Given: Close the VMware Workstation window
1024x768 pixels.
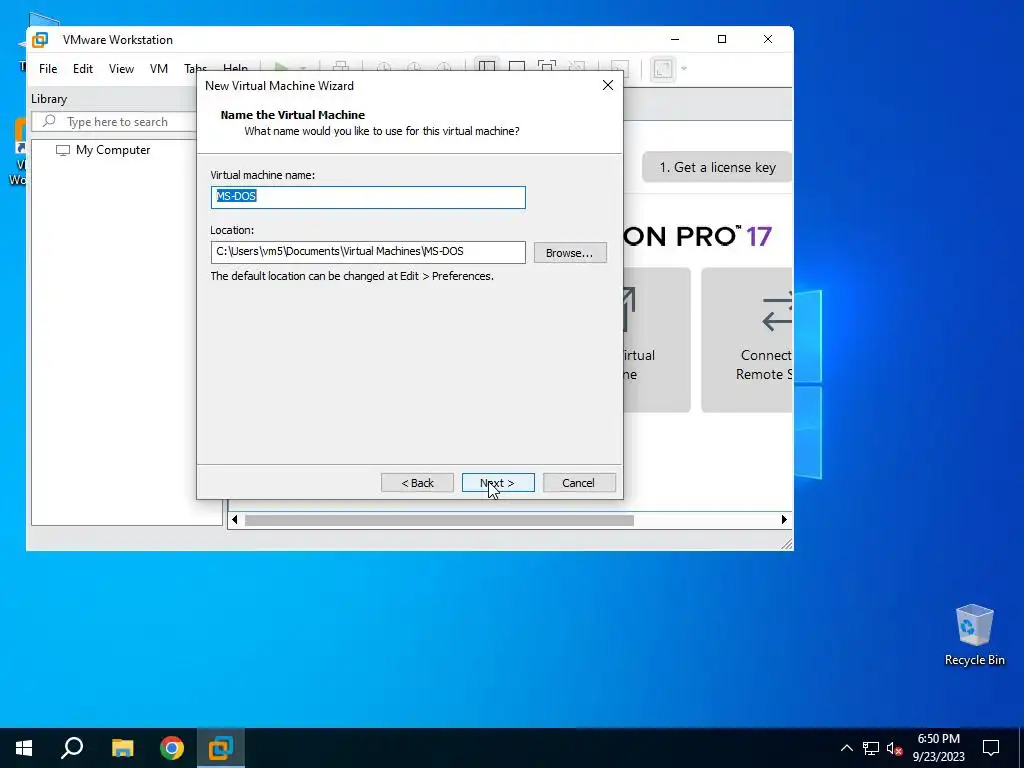Looking at the screenshot, I should 768,39.
